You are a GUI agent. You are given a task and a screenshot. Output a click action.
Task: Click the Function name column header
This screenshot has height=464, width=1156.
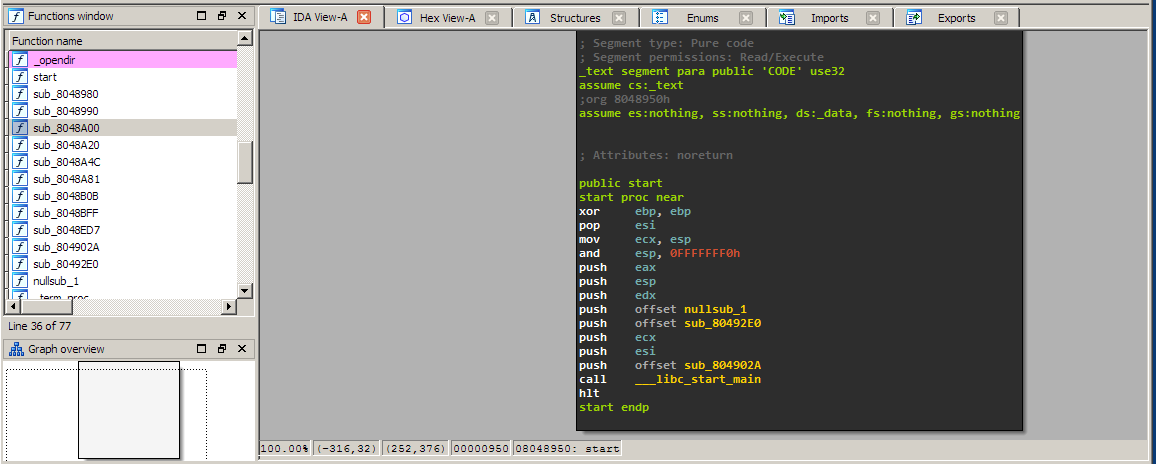click(x=122, y=41)
